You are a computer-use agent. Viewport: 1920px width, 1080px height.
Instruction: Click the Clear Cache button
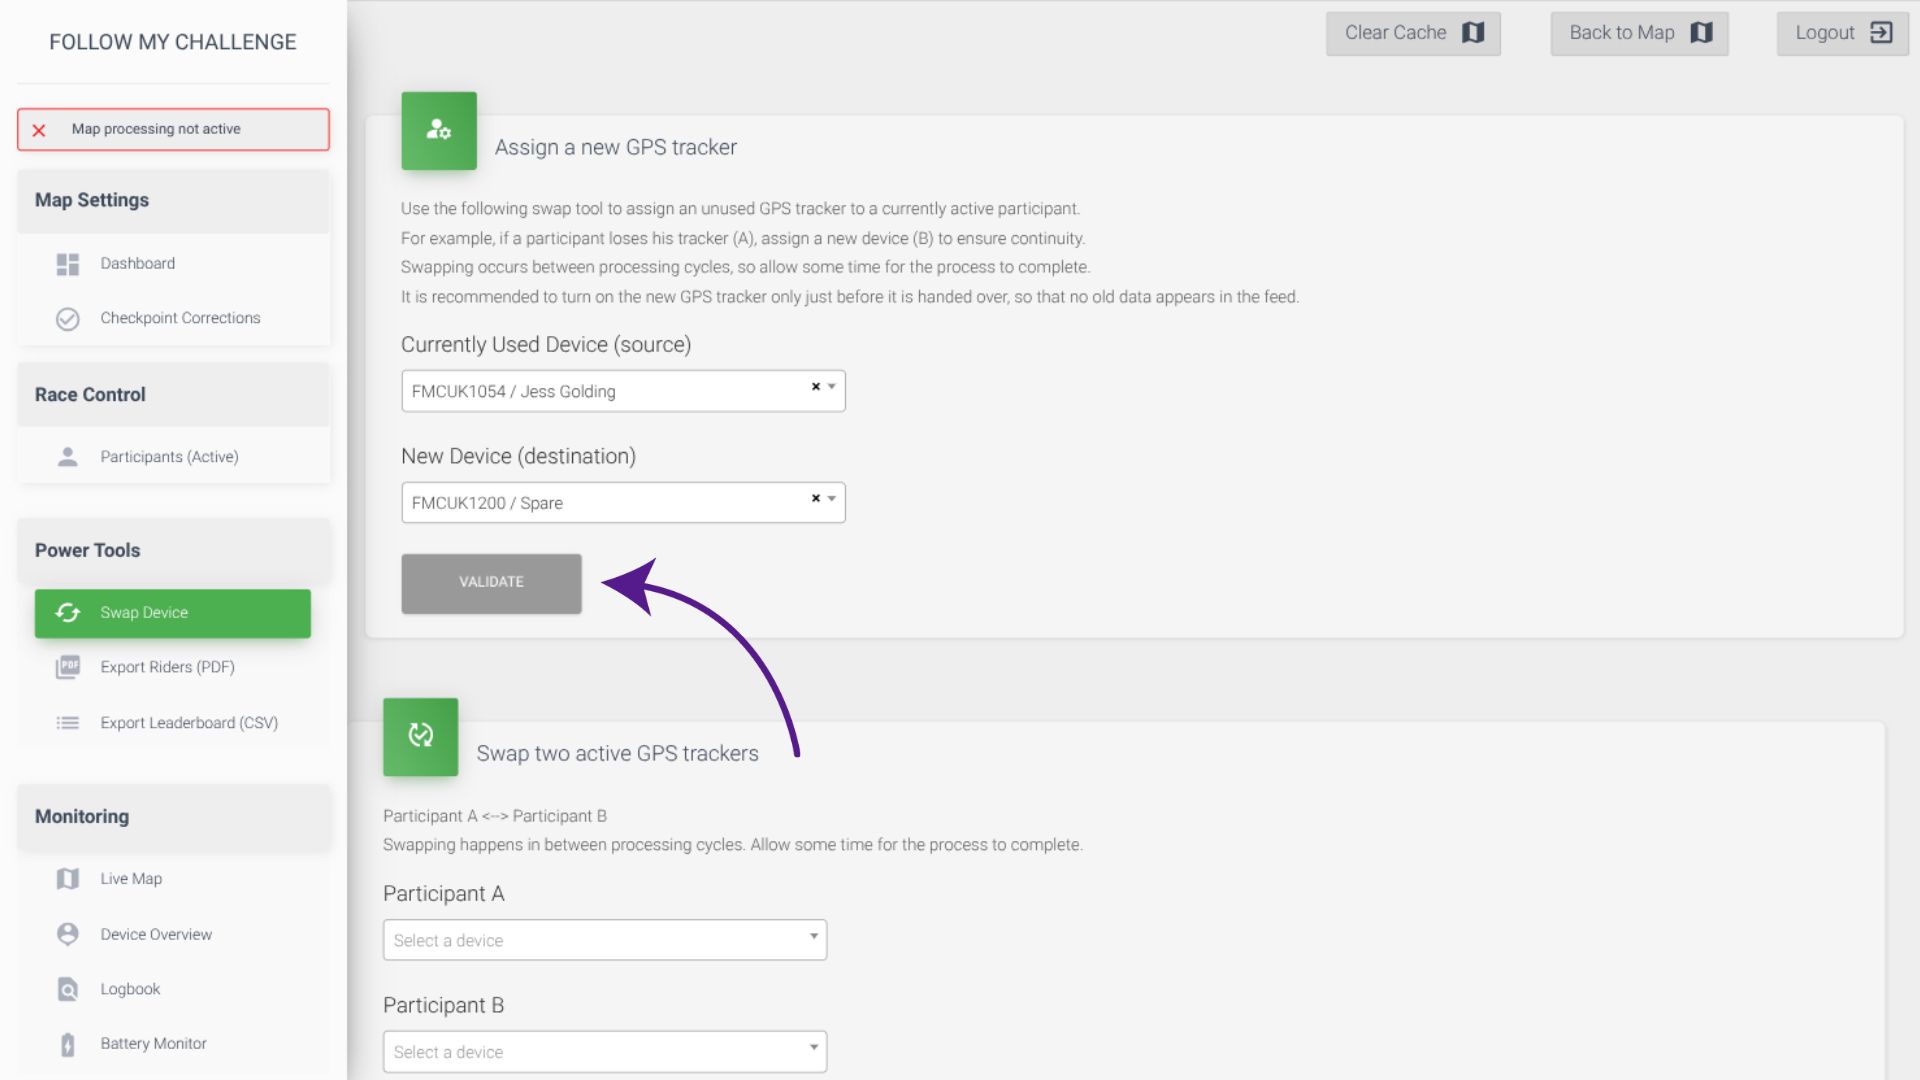point(1412,33)
